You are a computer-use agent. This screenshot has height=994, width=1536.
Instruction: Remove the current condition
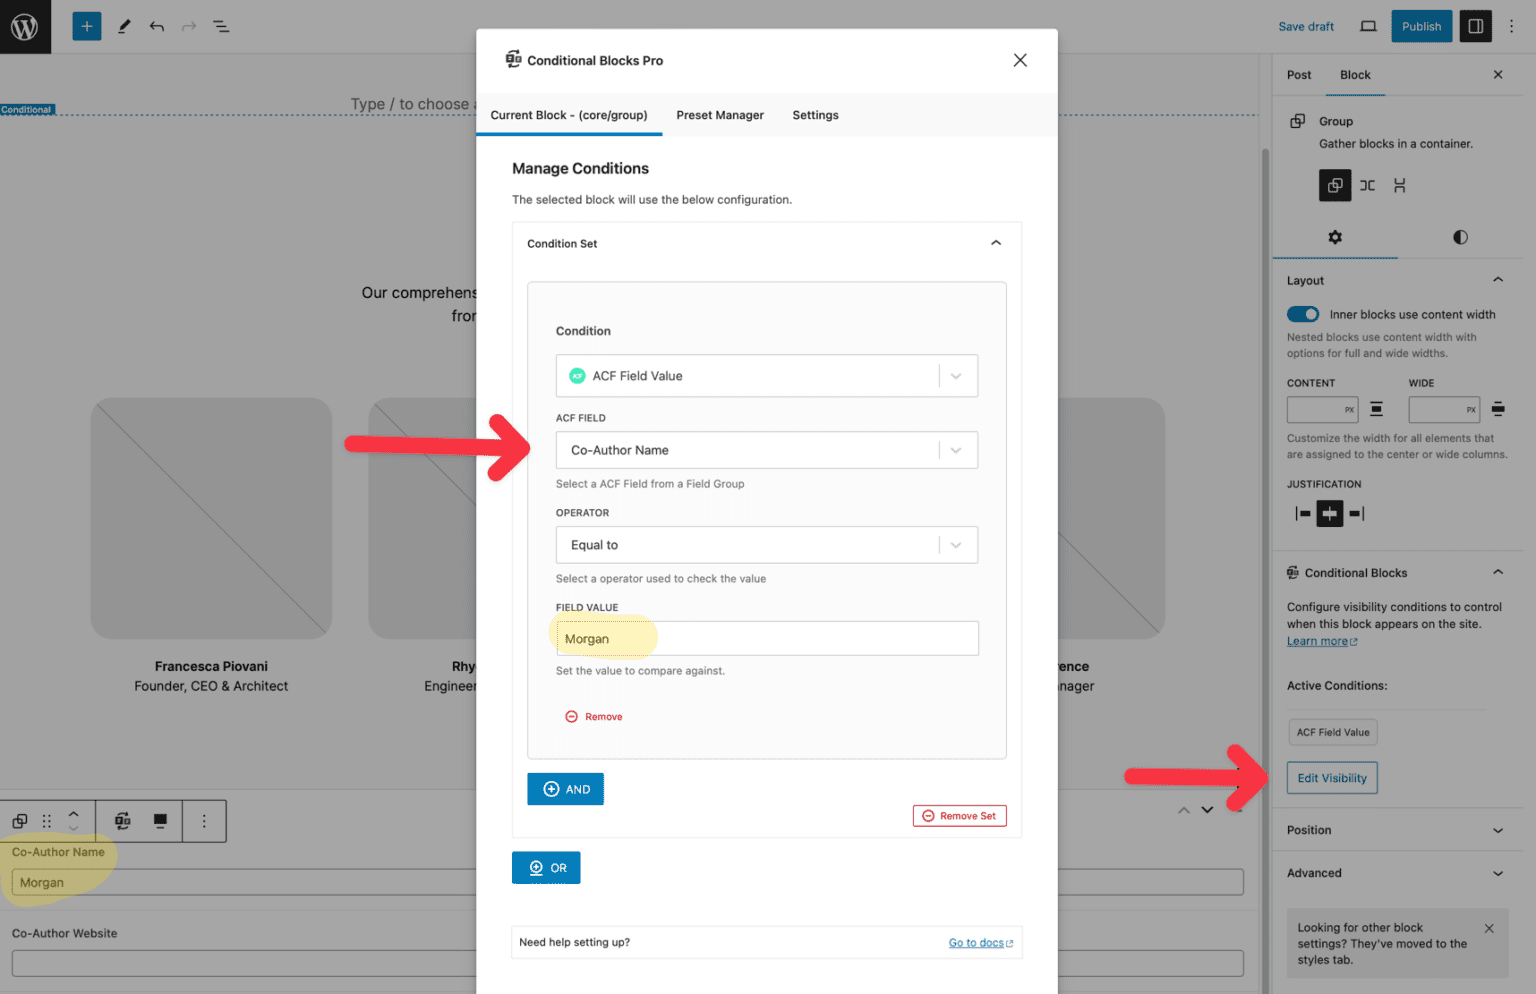[594, 717]
